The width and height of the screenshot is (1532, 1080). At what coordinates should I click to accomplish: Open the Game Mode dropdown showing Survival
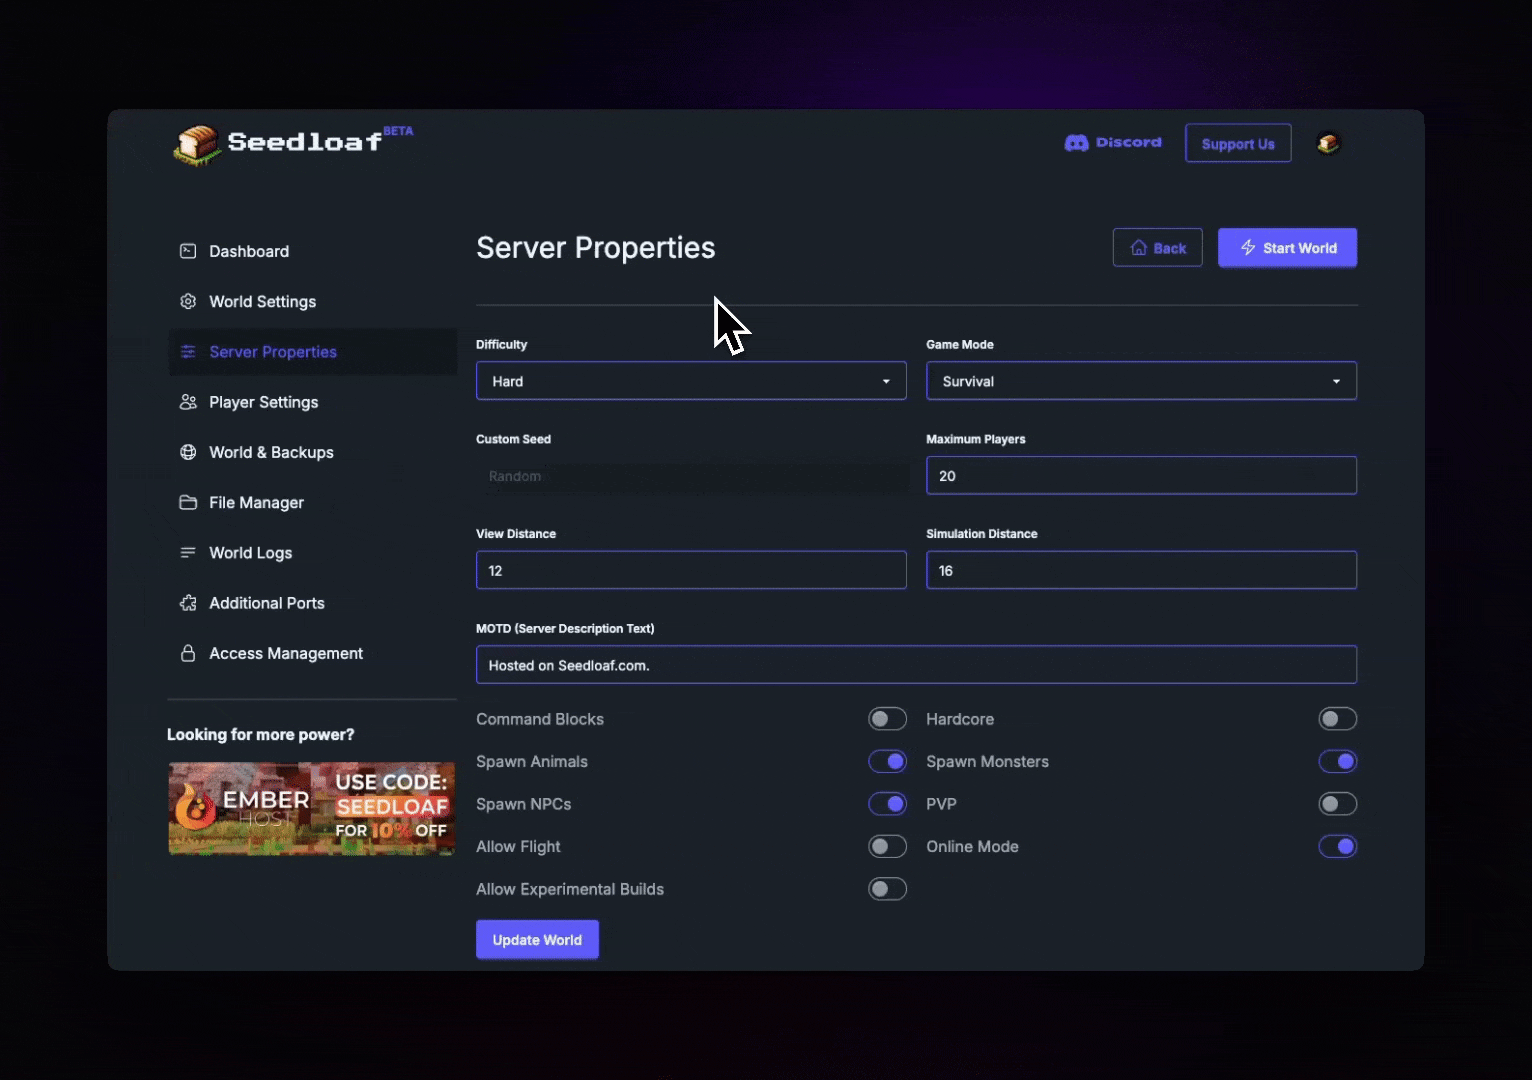1141,381
